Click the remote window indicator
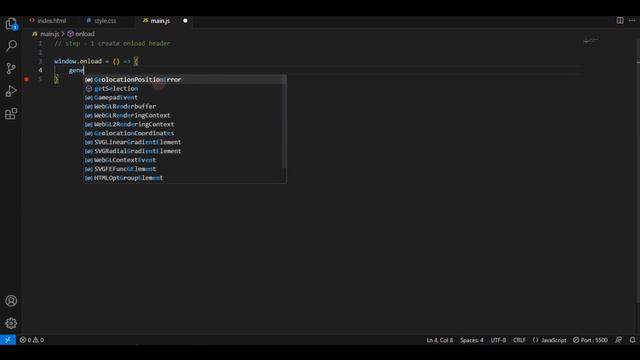Viewport: 640px width, 360px height. [x=8, y=340]
